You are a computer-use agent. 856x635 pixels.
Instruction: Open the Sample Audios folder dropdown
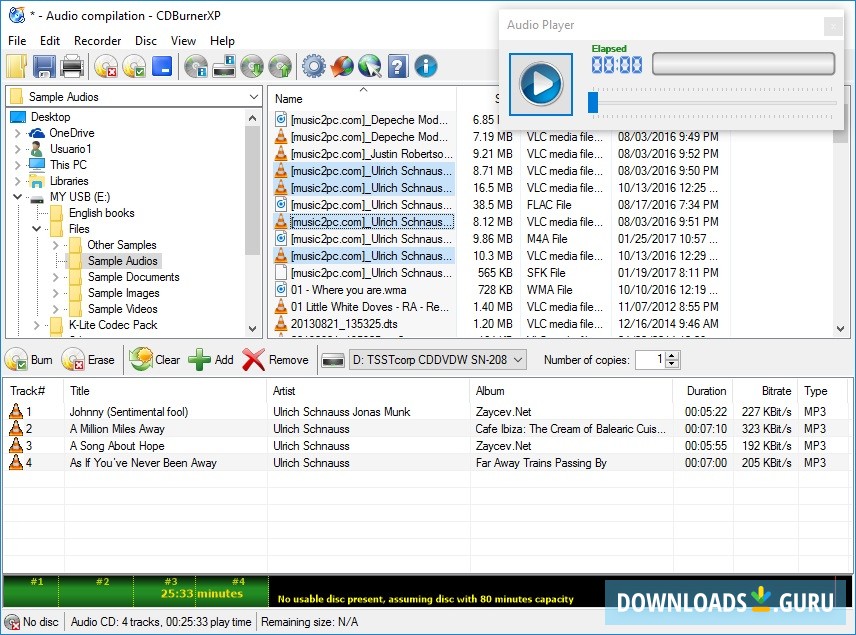click(253, 97)
